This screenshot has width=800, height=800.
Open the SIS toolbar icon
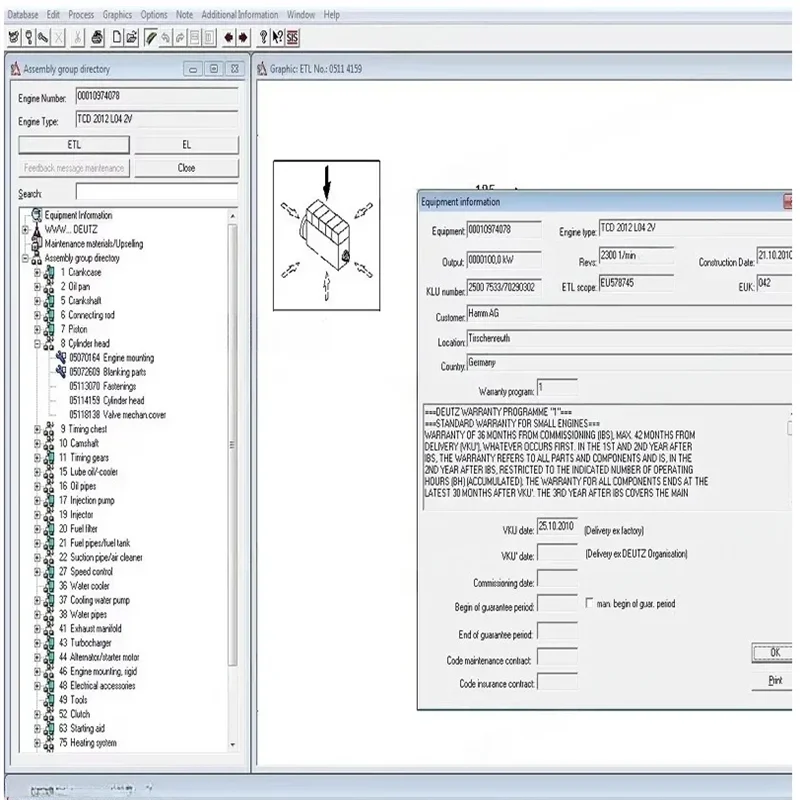coord(292,37)
